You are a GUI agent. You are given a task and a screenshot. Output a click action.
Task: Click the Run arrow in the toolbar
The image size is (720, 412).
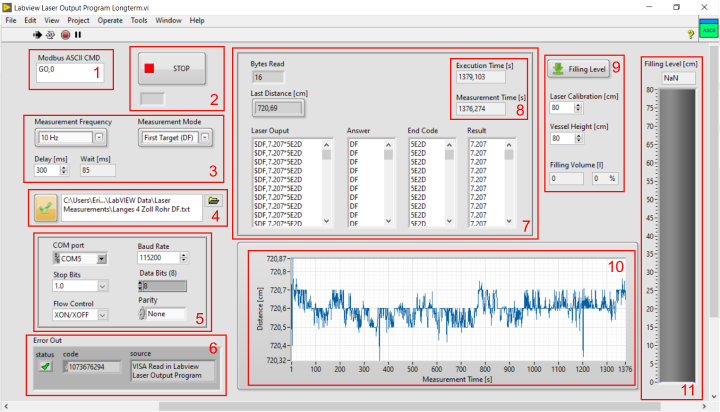pyautogui.click(x=39, y=33)
